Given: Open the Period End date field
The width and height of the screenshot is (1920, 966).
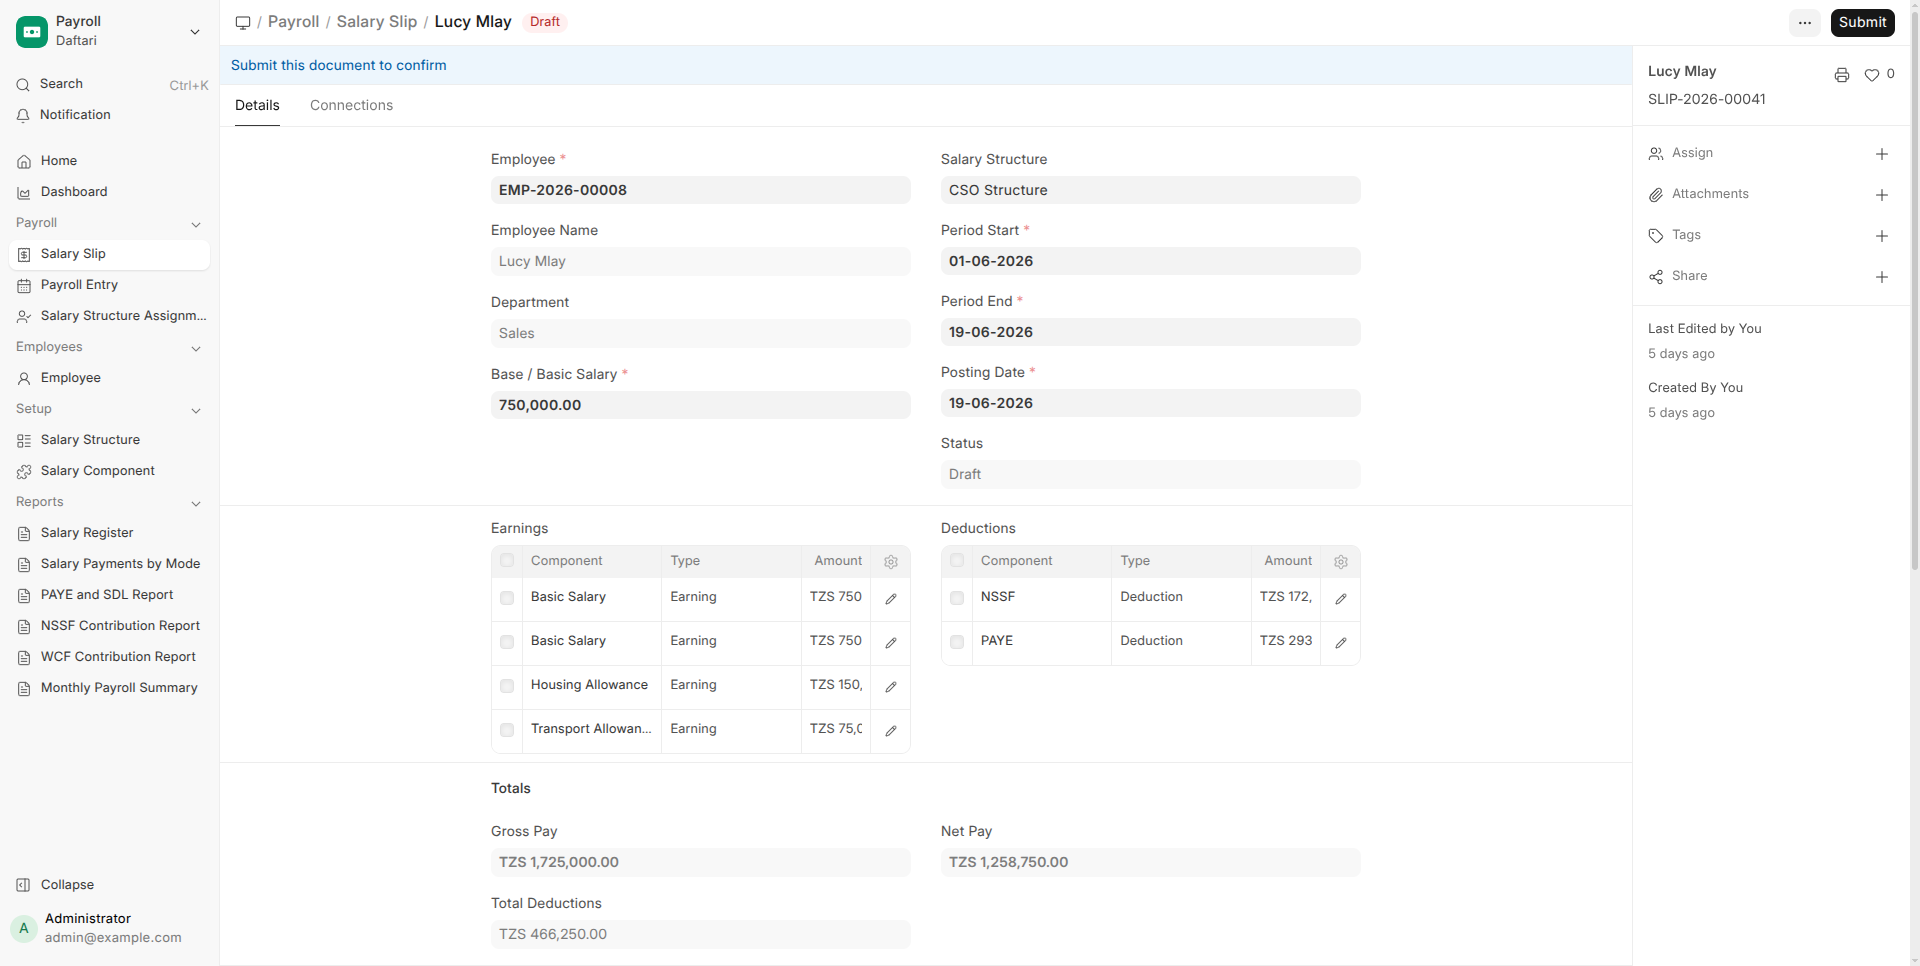Looking at the screenshot, I should pyautogui.click(x=1150, y=332).
